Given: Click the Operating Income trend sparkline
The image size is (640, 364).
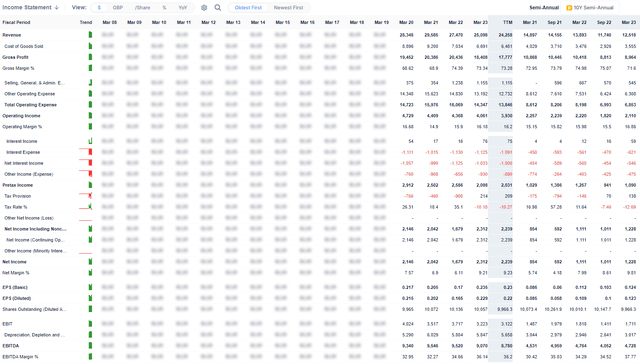Looking at the screenshot, I should point(90,115).
